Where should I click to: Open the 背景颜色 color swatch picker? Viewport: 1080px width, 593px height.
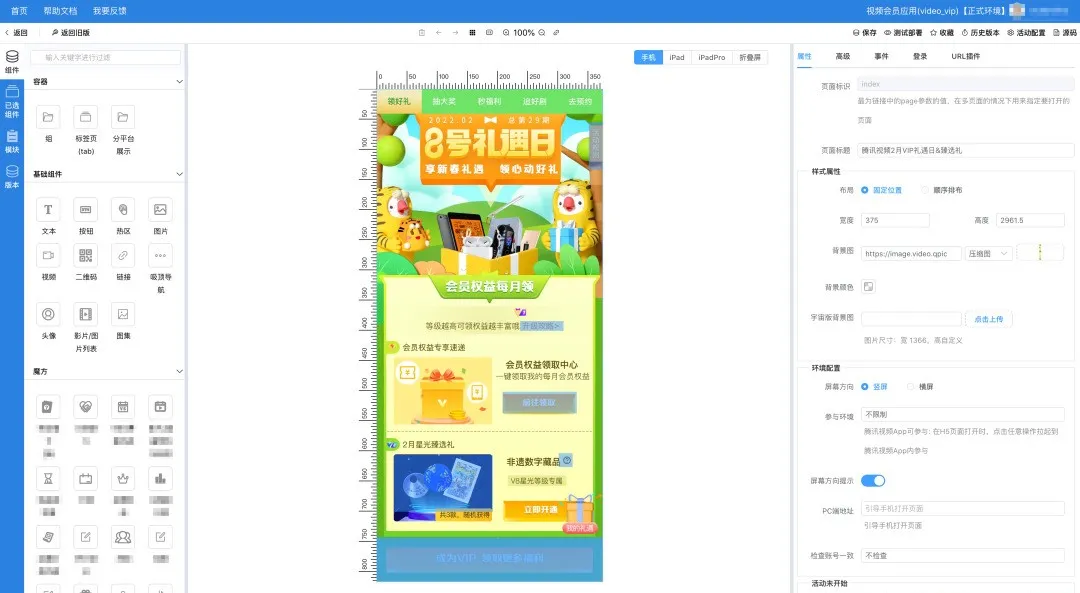point(868,287)
